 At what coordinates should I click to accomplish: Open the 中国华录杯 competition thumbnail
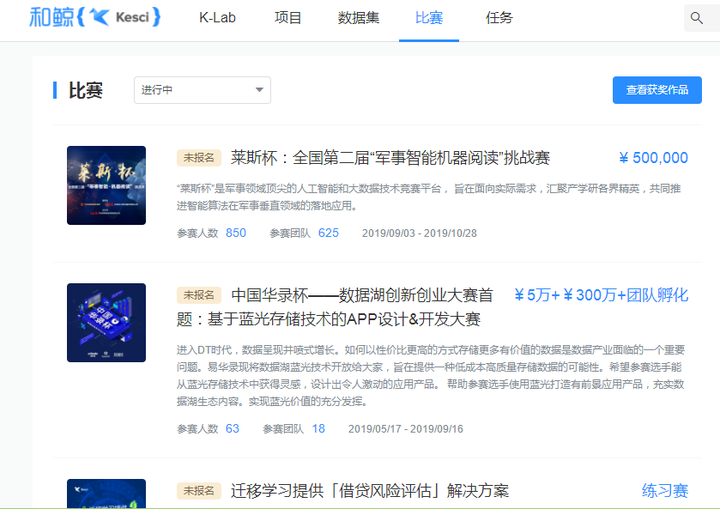107,322
